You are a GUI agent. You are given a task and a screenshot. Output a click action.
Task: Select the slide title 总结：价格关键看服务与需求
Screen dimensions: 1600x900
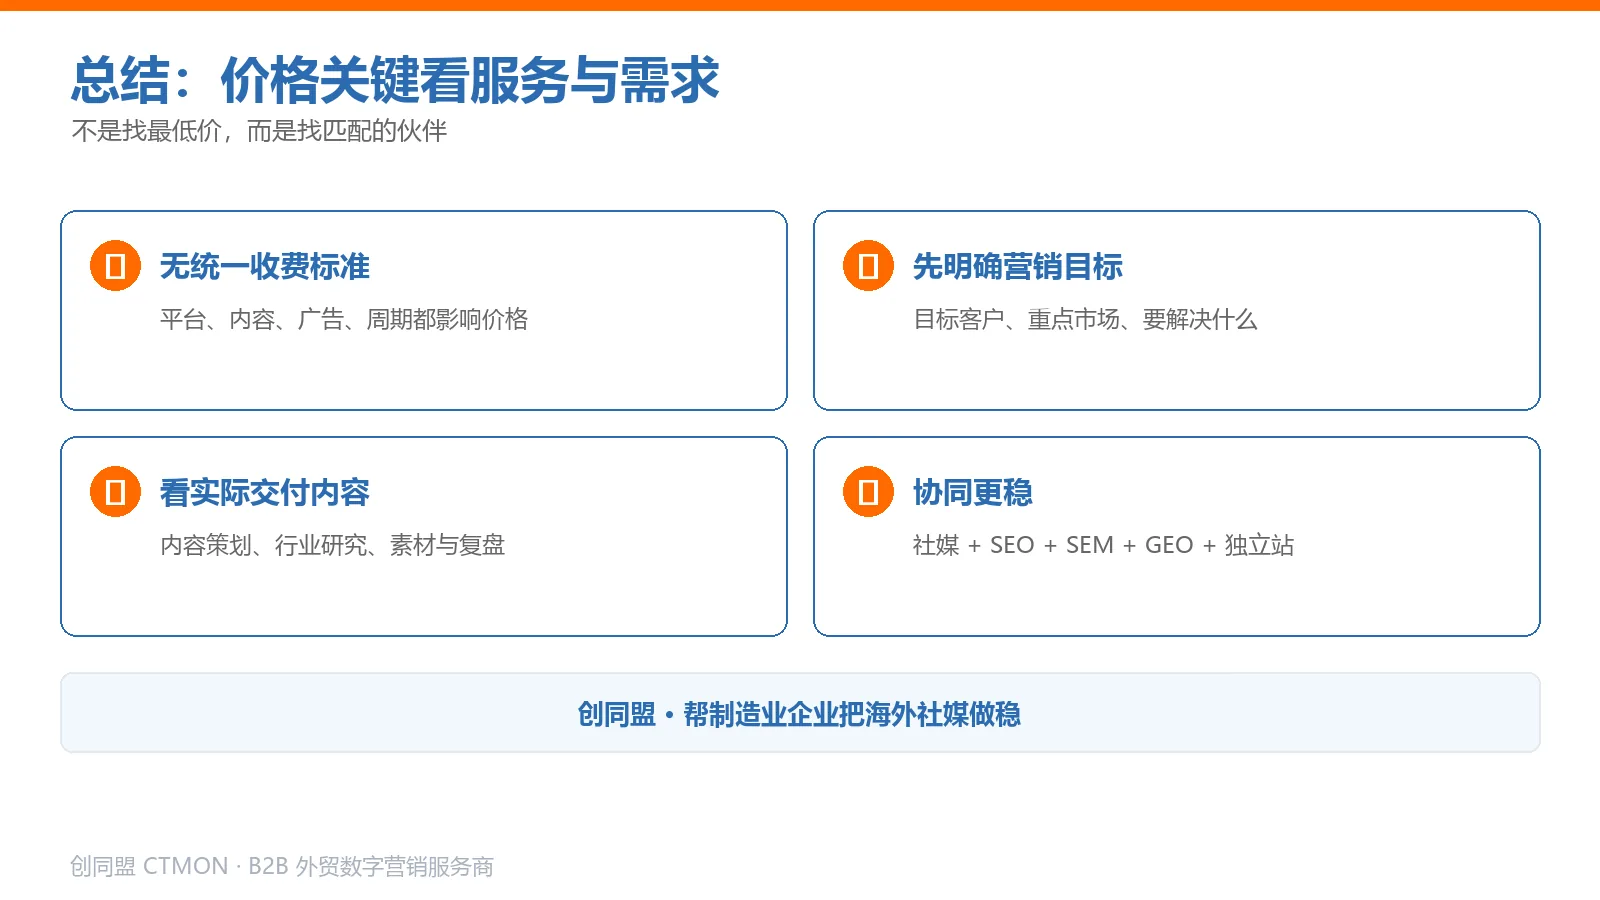395,80
